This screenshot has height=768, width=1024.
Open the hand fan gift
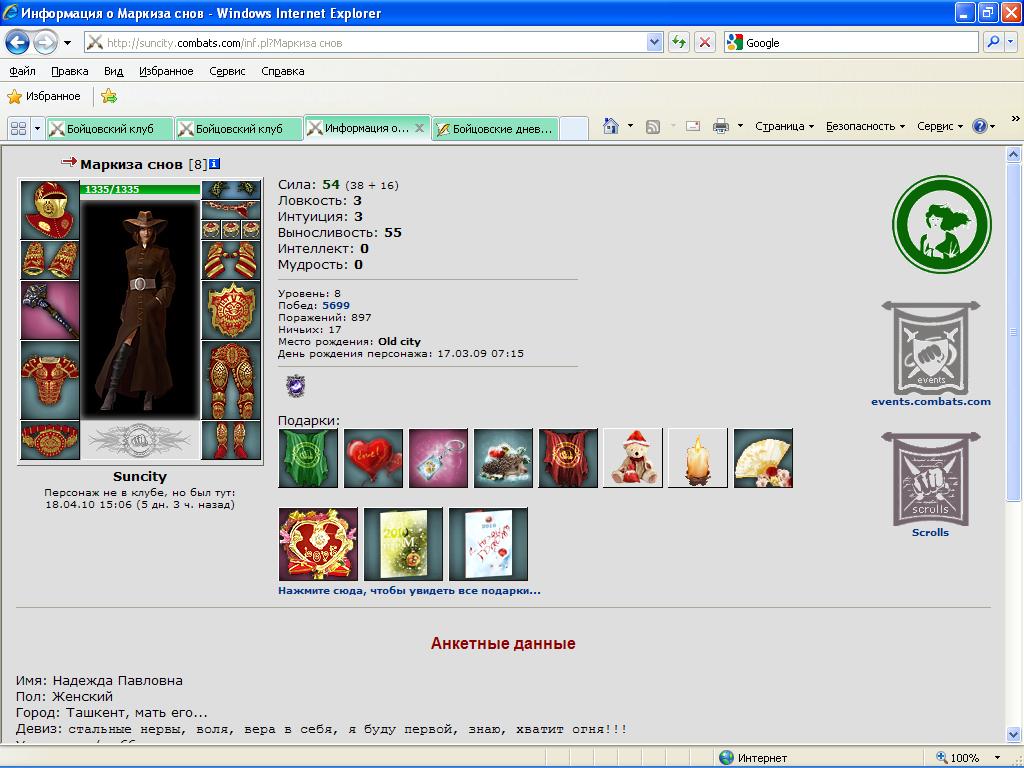pyautogui.click(x=763, y=458)
